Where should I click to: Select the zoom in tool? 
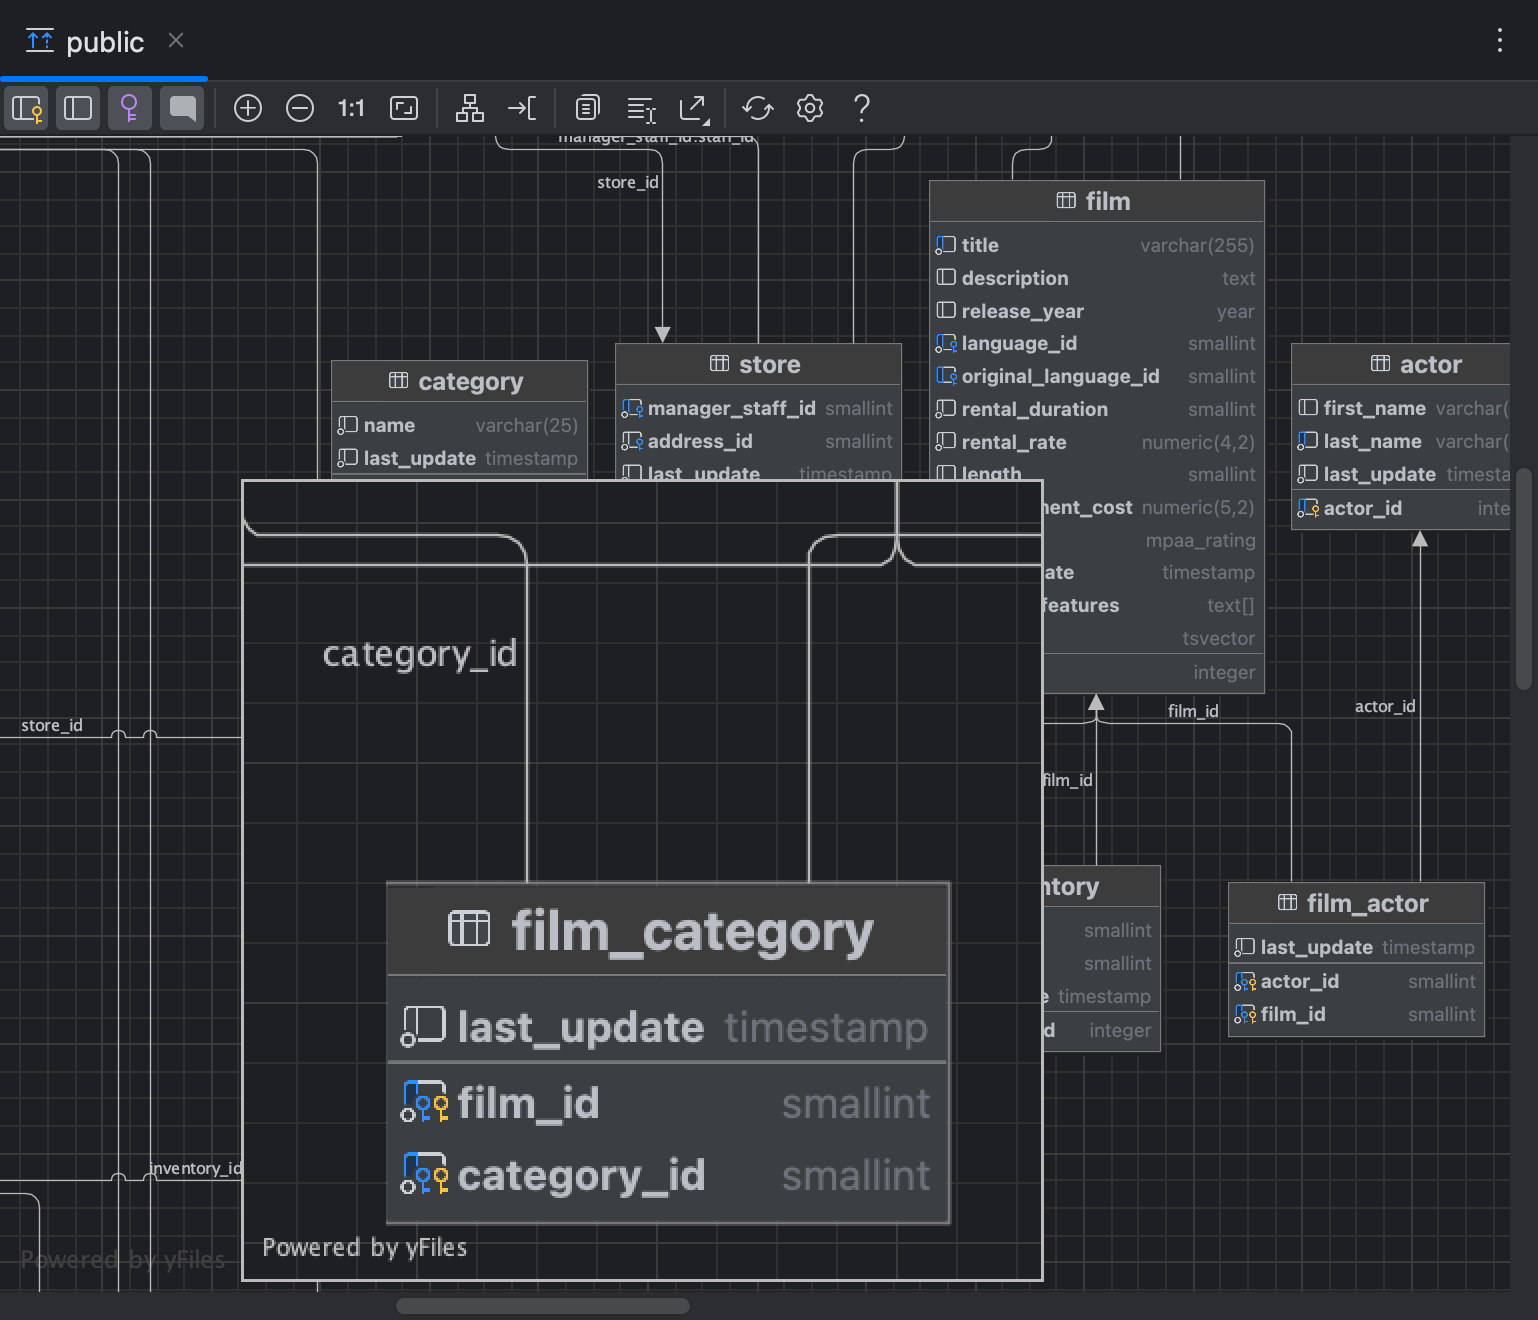pos(248,108)
